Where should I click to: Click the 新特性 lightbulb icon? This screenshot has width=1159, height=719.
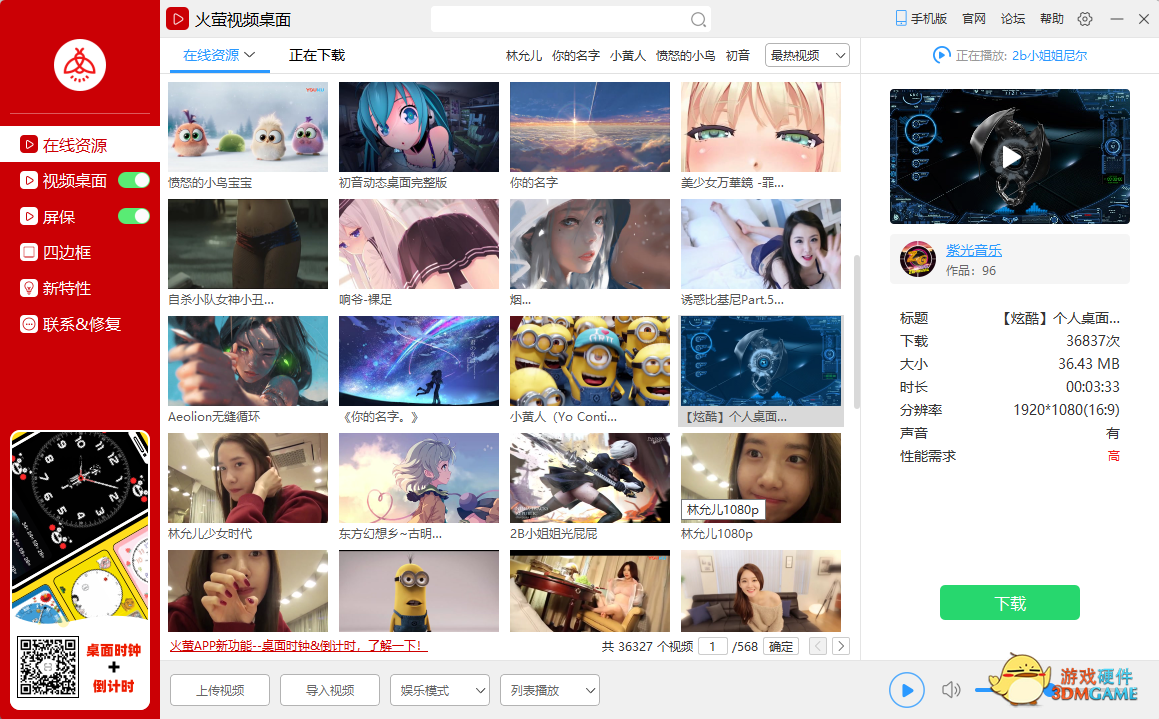(29, 287)
